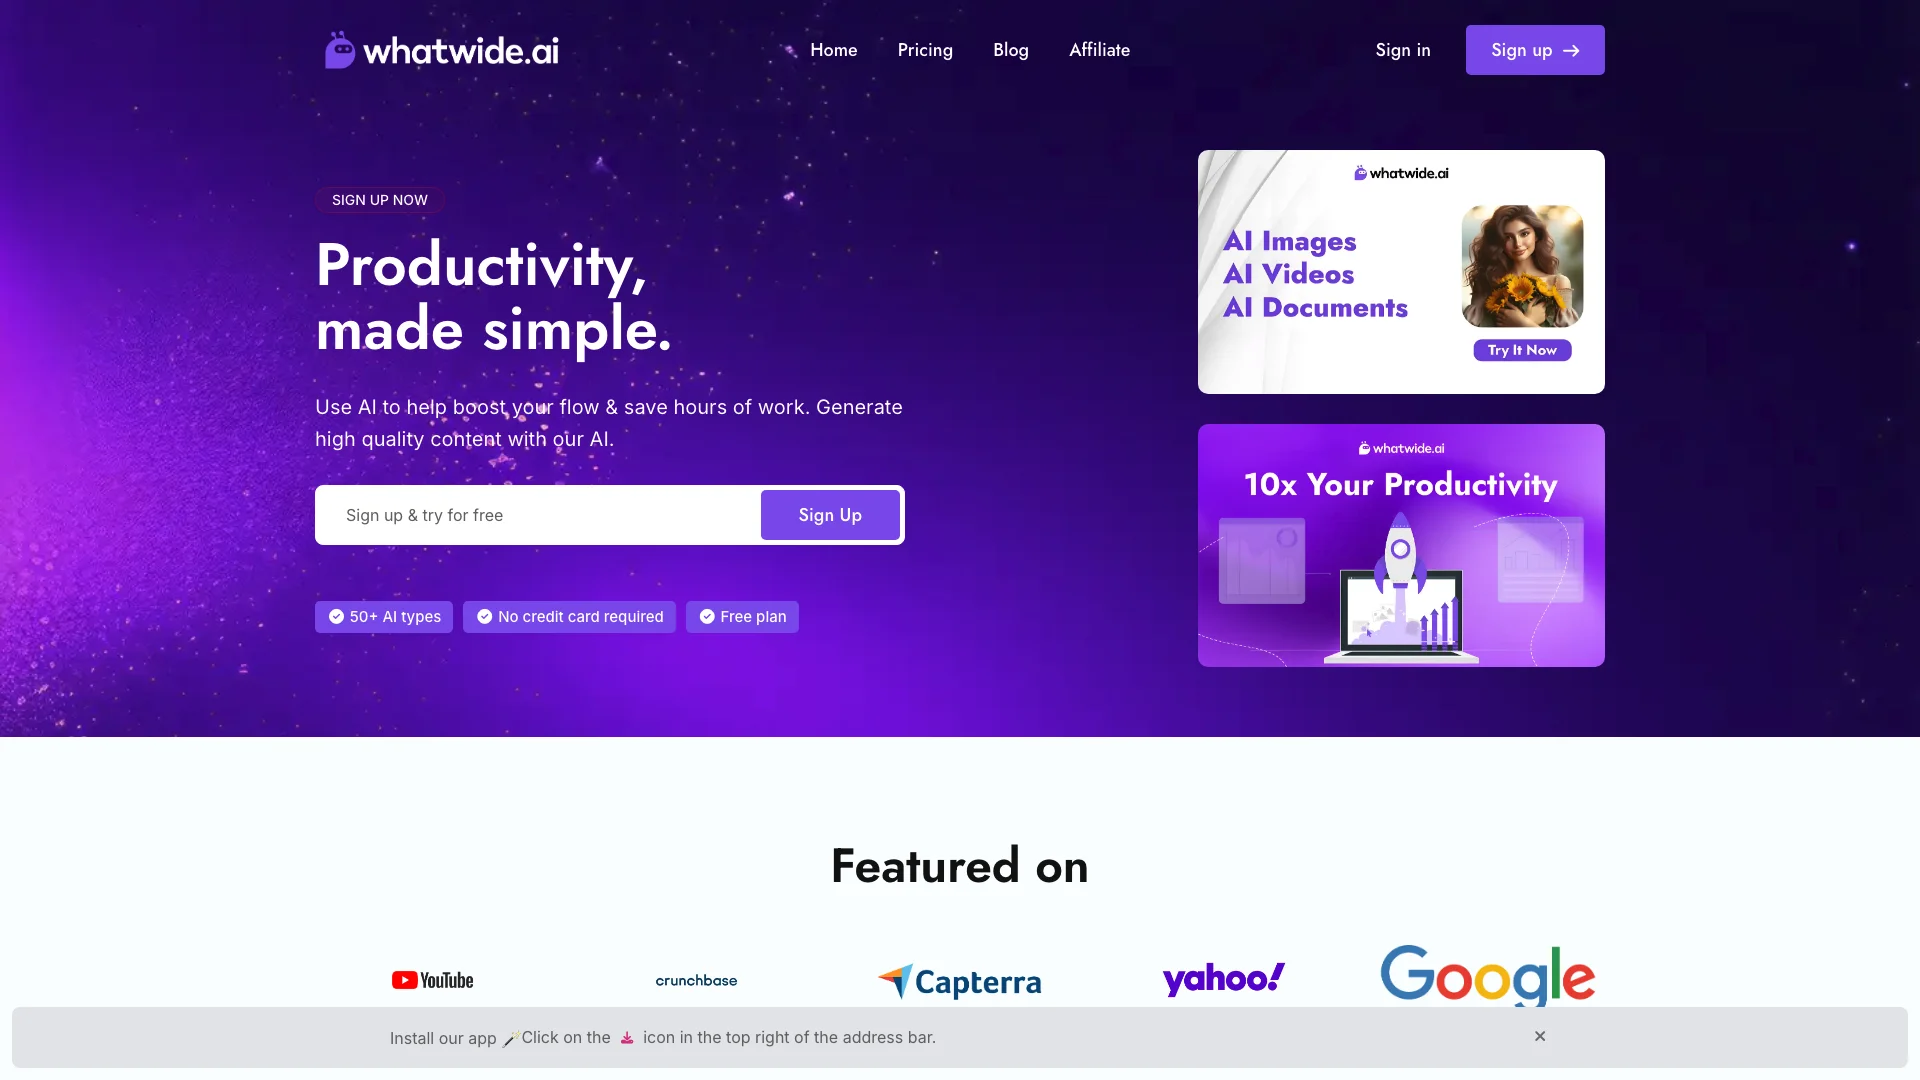This screenshot has width=1920, height=1080.
Task: Expand the Sign in account options
Action: (1403, 49)
